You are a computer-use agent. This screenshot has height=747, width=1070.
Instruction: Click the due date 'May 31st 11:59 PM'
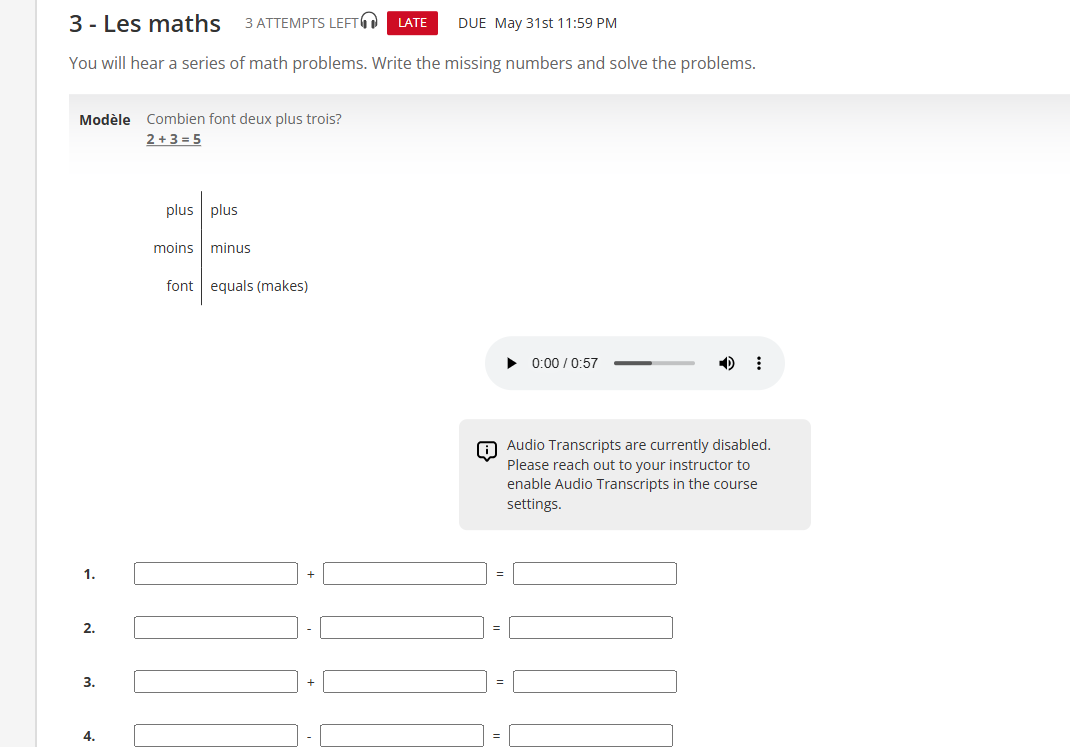[x=555, y=23]
